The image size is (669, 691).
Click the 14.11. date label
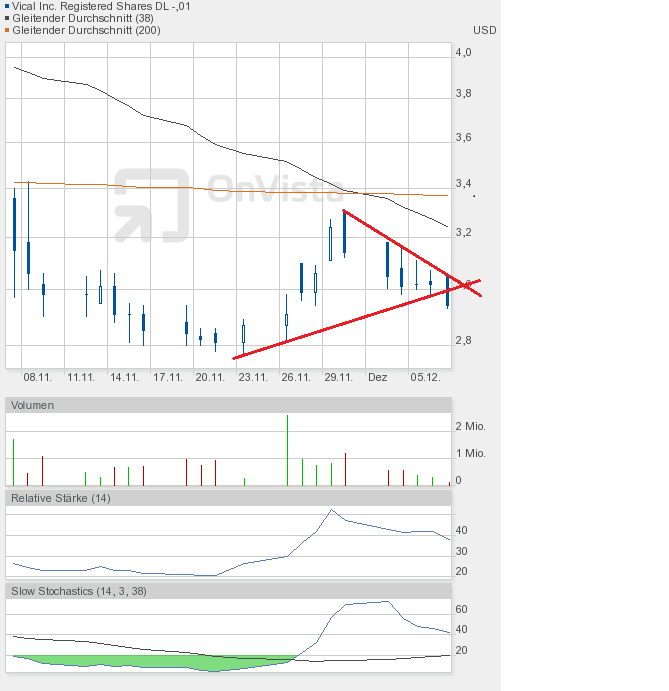(124, 377)
